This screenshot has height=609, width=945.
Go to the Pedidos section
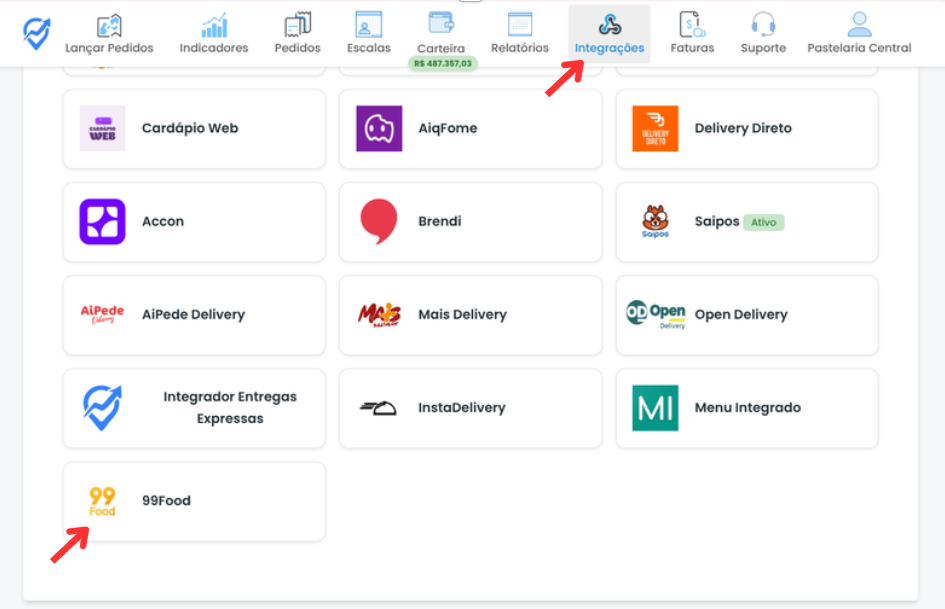pos(297,34)
